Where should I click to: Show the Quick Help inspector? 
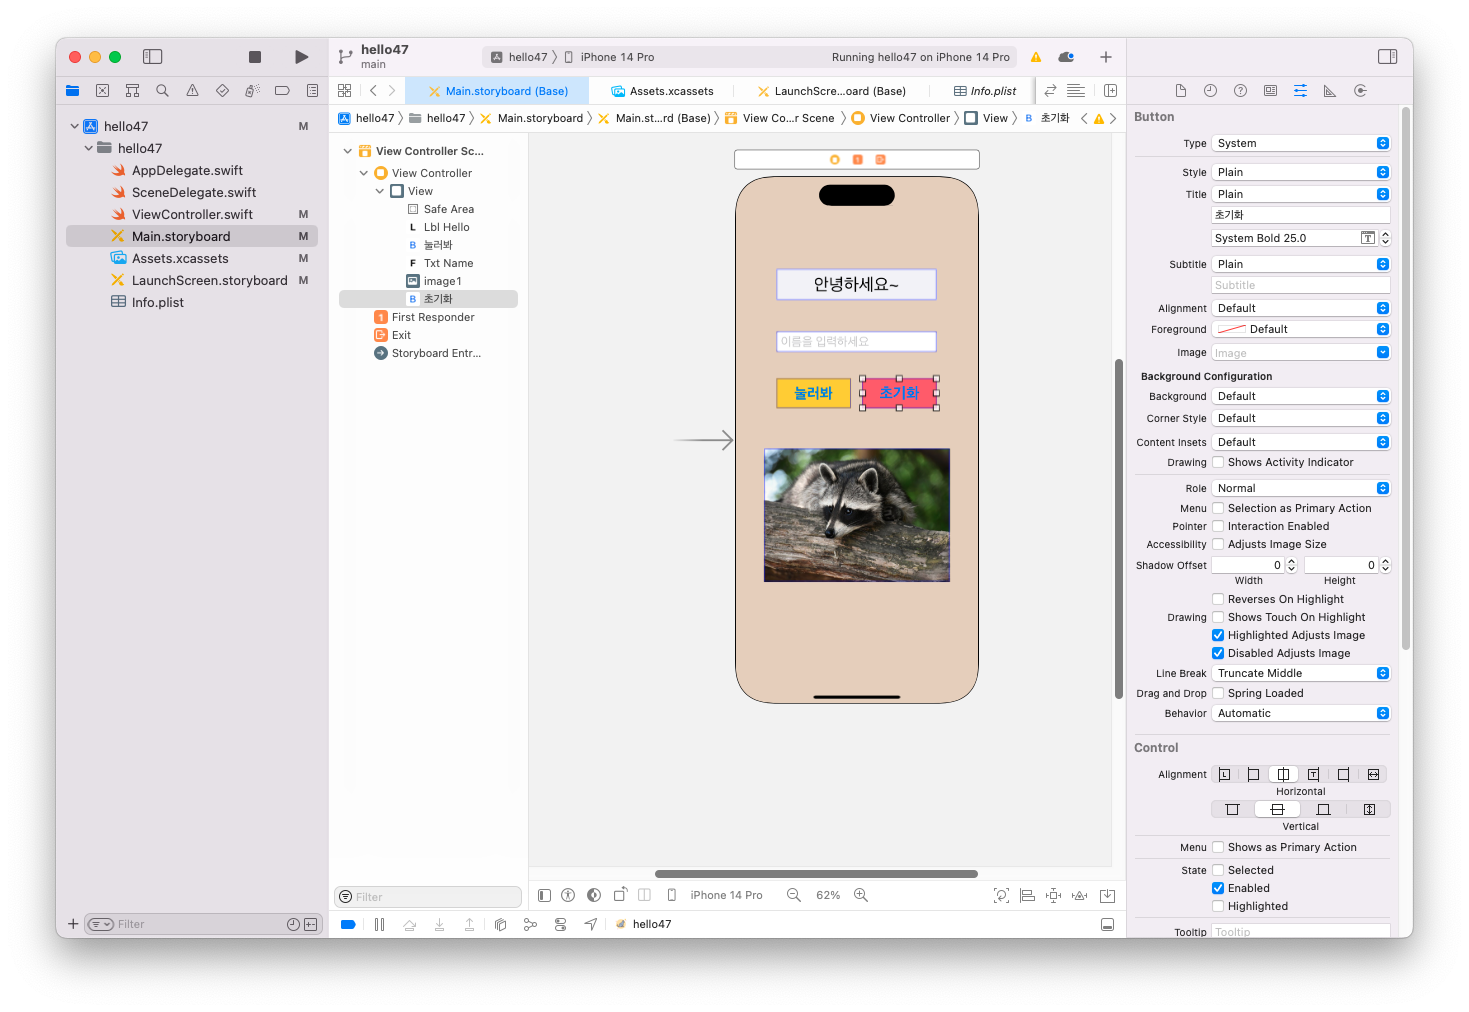[1240, 90]
